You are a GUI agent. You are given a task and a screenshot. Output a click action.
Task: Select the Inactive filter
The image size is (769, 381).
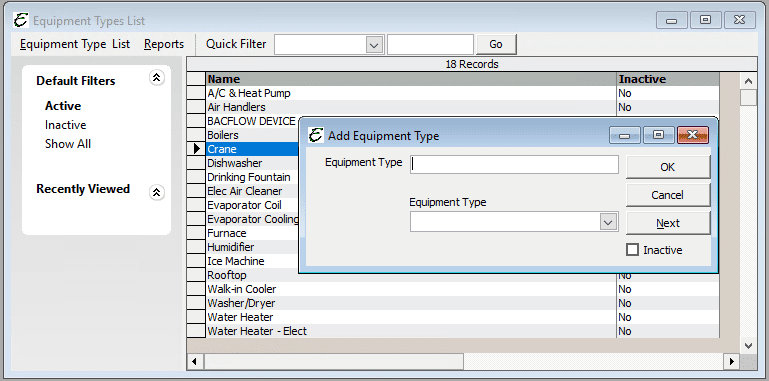pos(66,125)
